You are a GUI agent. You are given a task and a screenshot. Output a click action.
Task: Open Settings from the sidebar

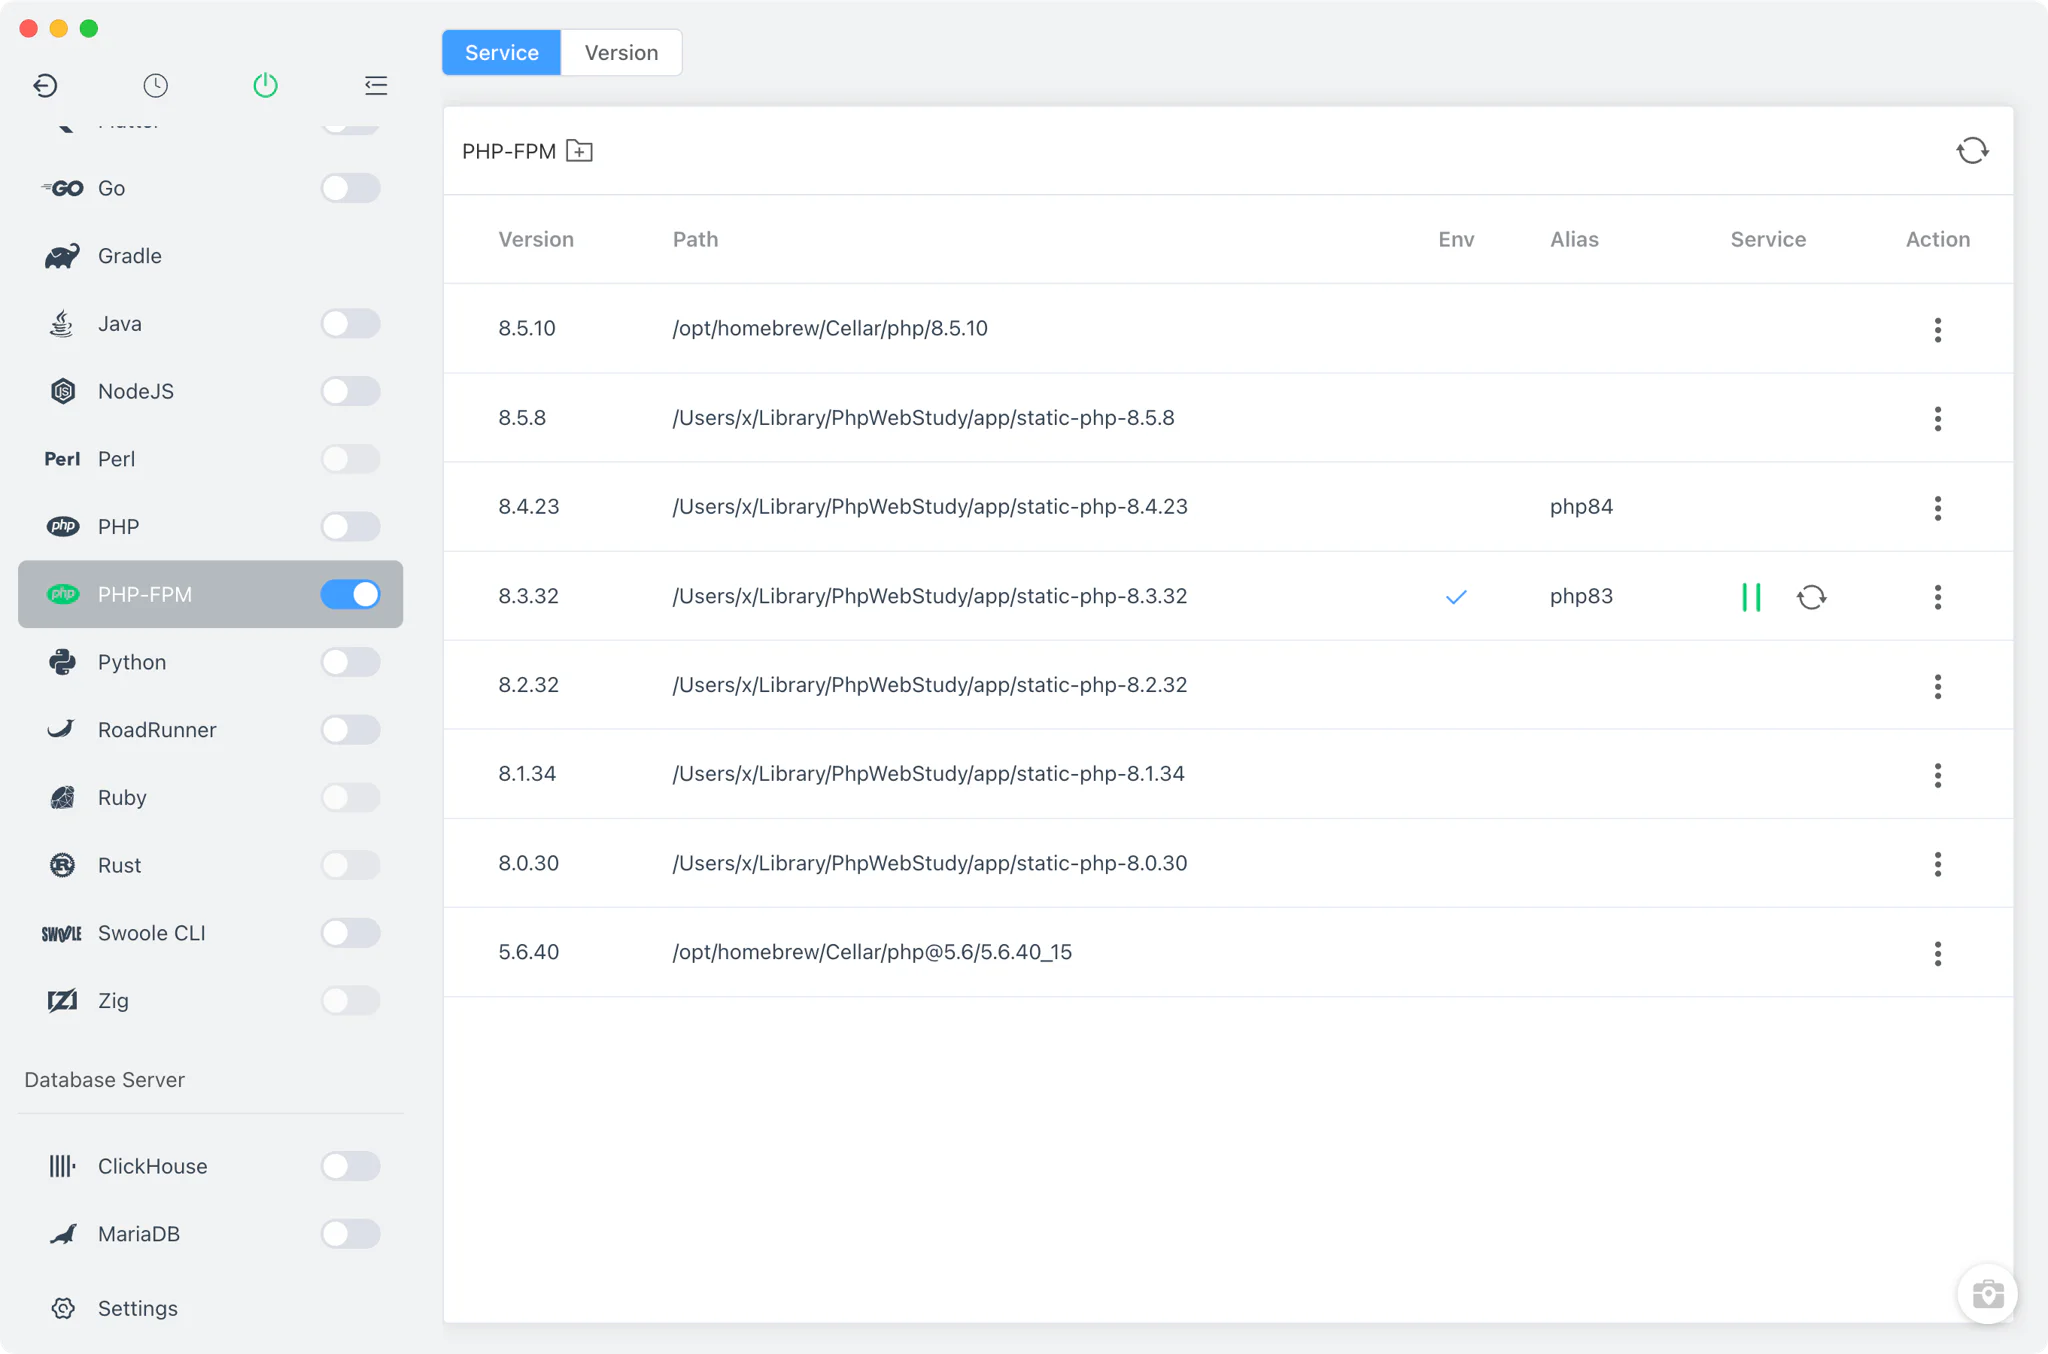tap(138, 1308)
